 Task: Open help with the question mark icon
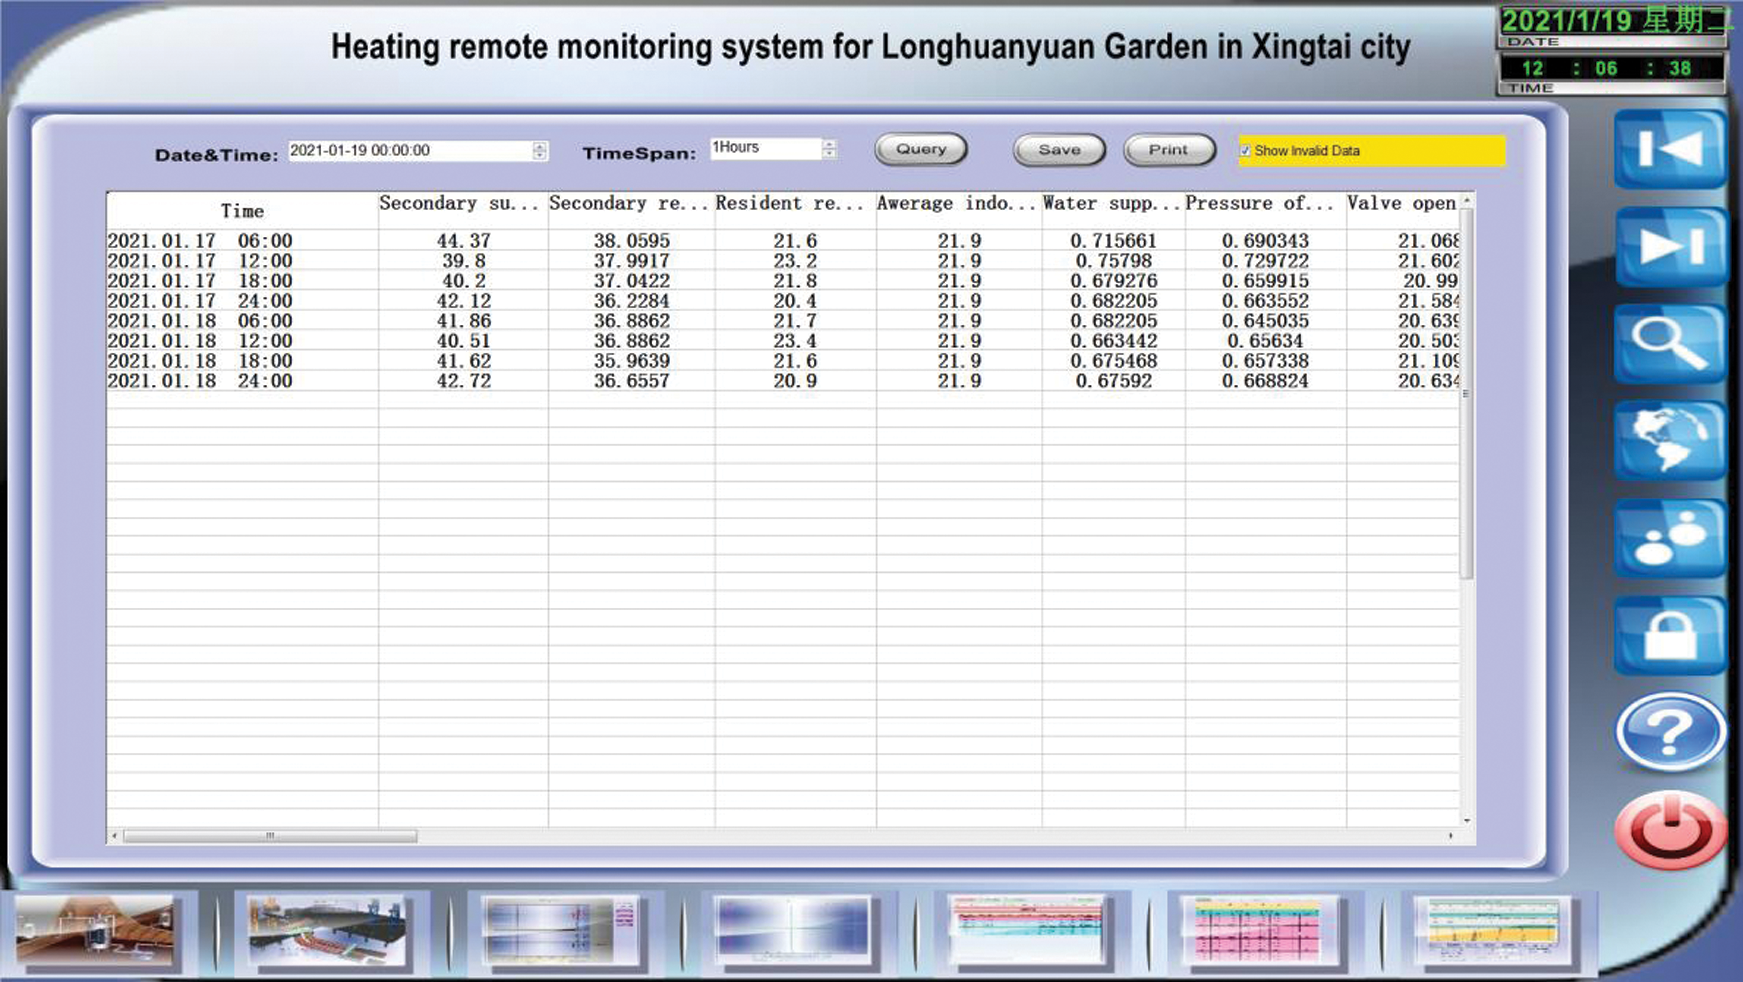click(x=1669, y=732)
